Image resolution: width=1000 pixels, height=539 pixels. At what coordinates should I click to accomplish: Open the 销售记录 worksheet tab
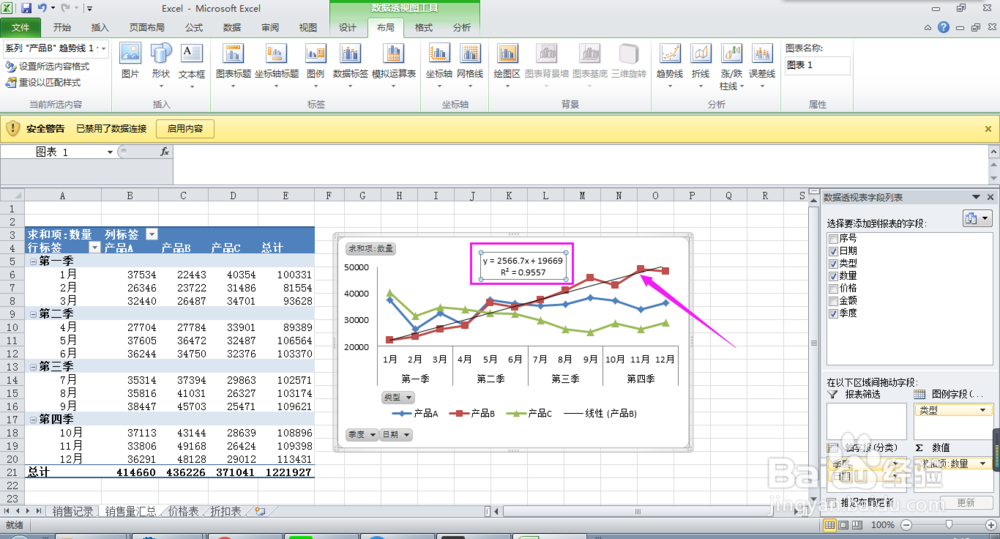tap(72, 511)
